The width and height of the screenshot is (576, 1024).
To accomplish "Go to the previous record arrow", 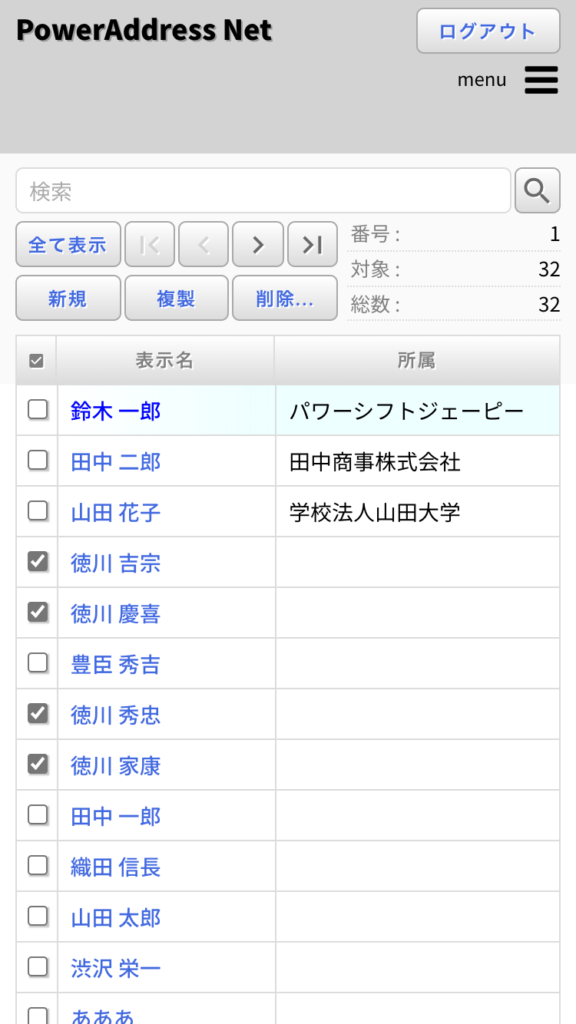I will click(203, 244).
